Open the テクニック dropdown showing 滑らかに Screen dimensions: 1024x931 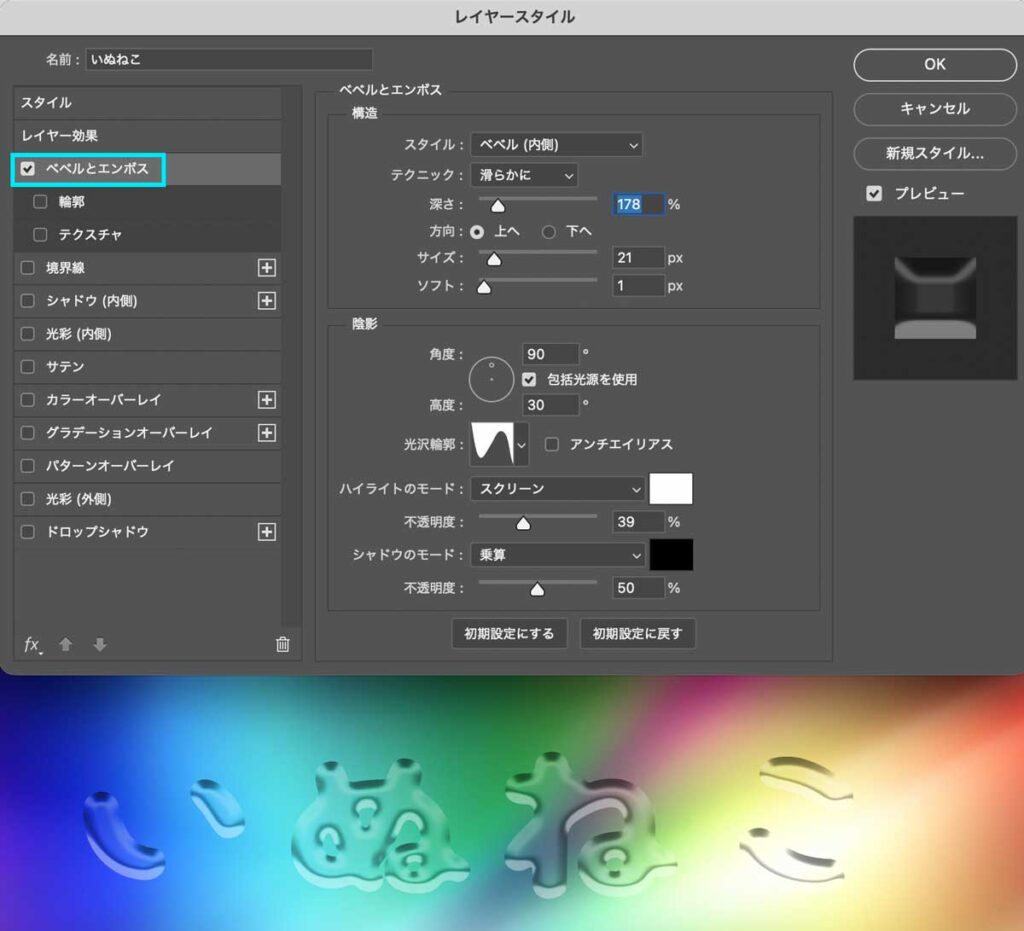525,175
